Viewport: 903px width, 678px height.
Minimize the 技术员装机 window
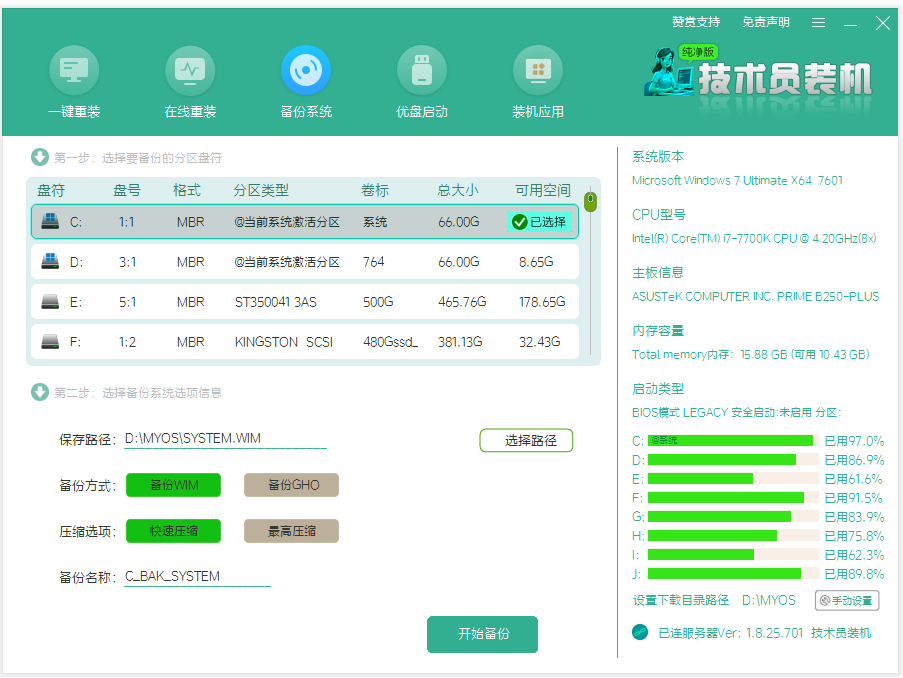(x=851, y=24)
